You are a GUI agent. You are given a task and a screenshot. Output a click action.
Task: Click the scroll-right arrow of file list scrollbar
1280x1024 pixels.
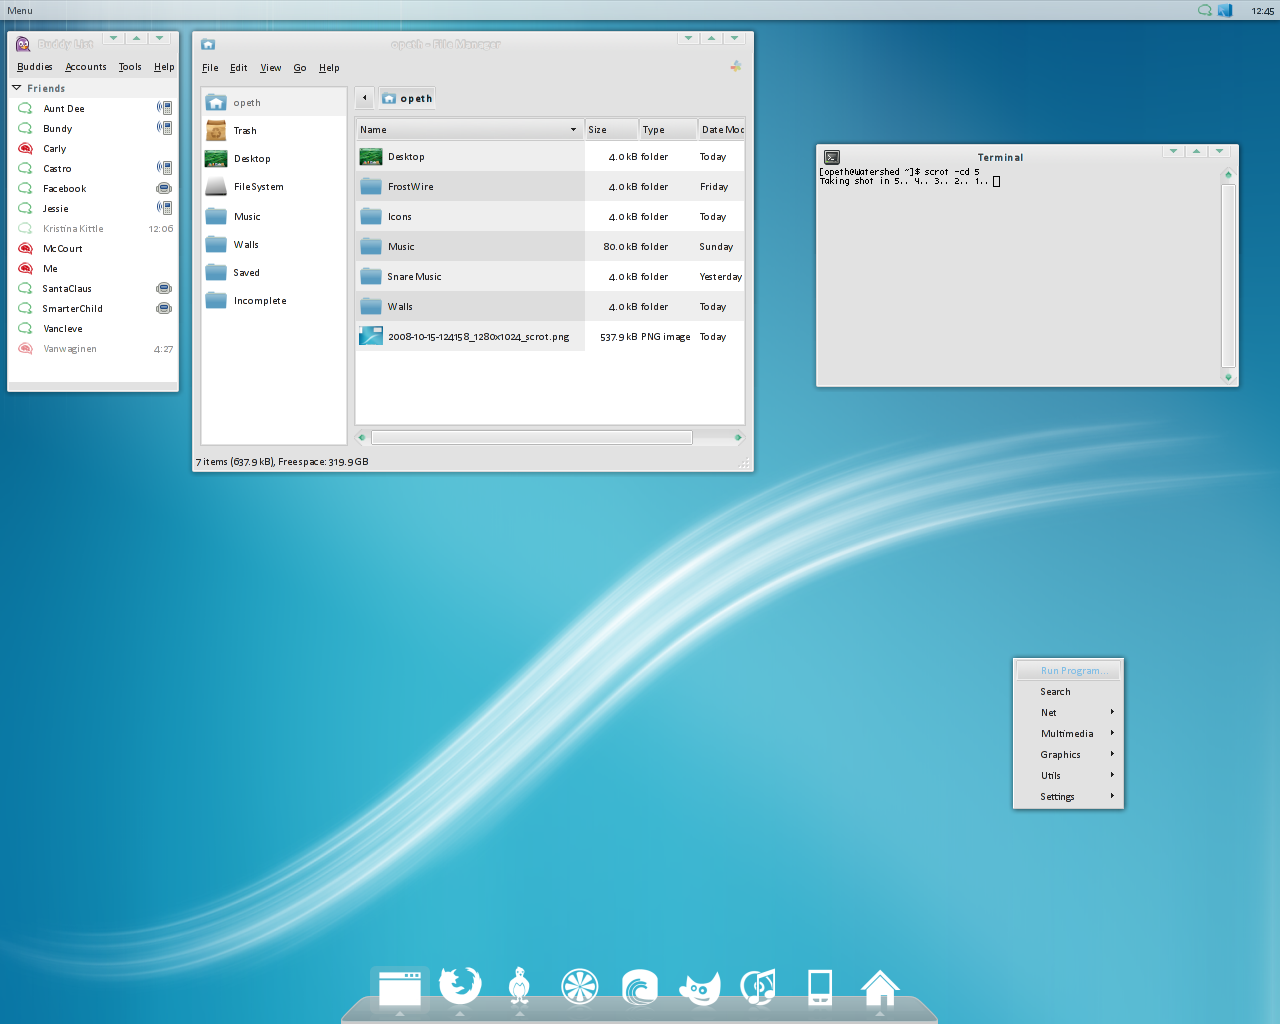point(738,437)
